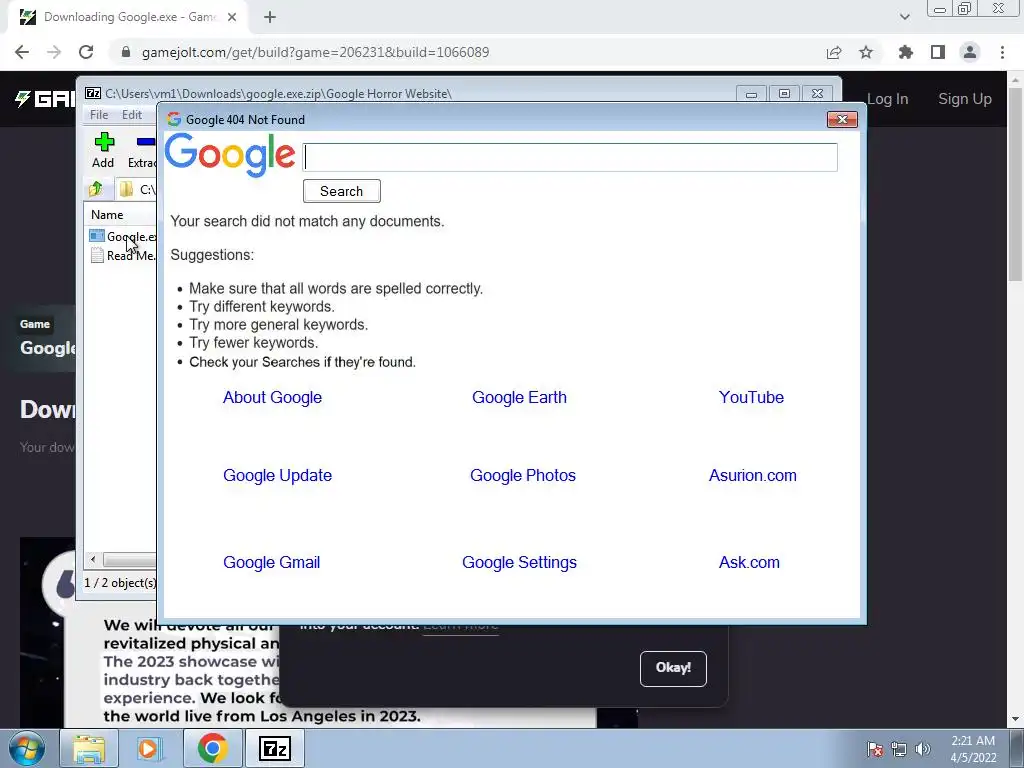Open the Asurion.com link

[752, 475]
